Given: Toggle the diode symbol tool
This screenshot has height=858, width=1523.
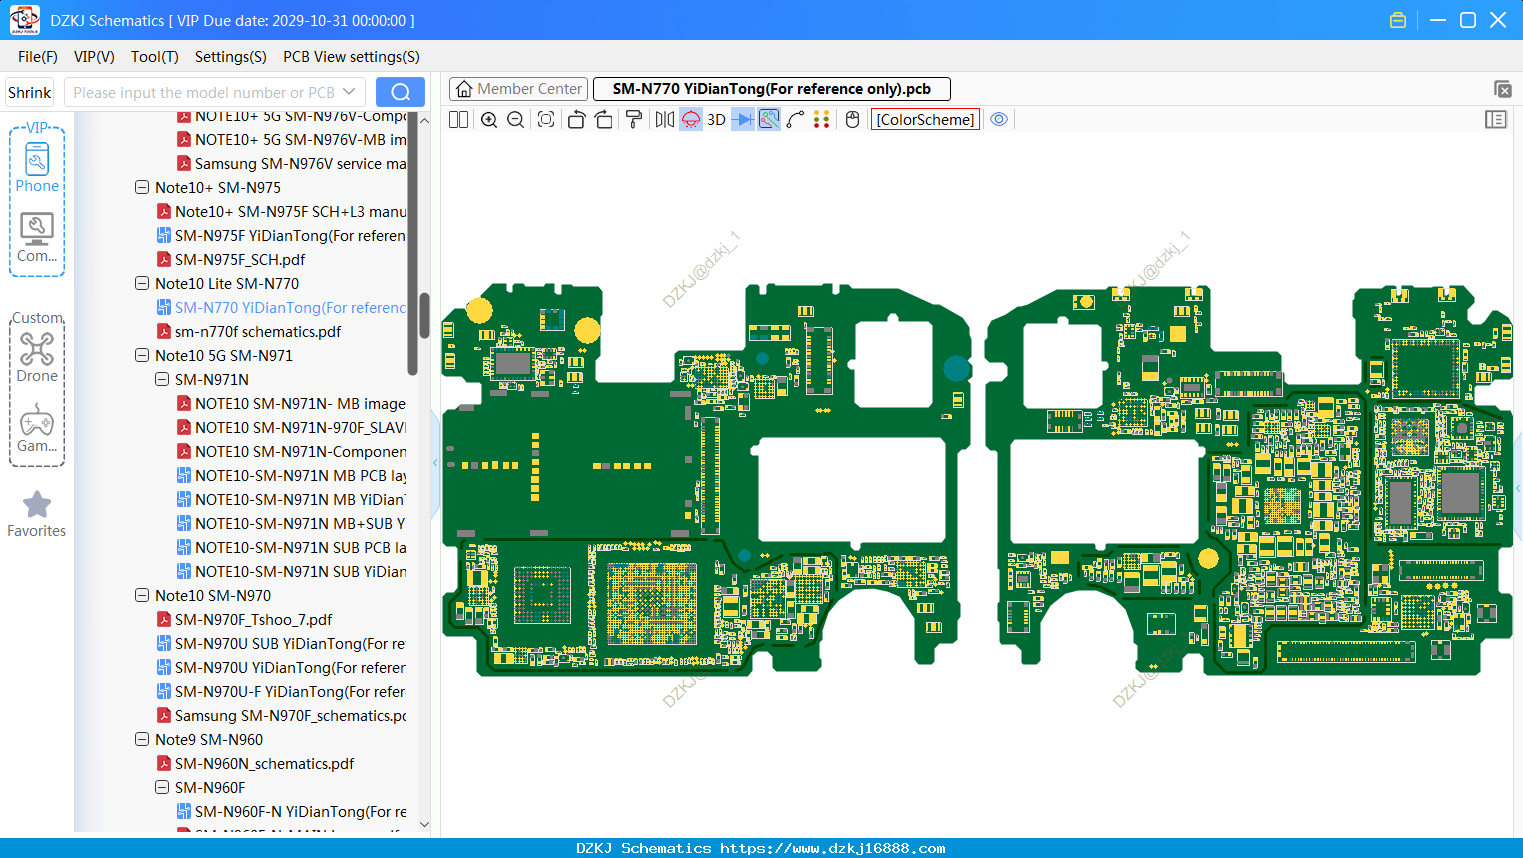Looking at the screenshot, I should coord(743,119).
